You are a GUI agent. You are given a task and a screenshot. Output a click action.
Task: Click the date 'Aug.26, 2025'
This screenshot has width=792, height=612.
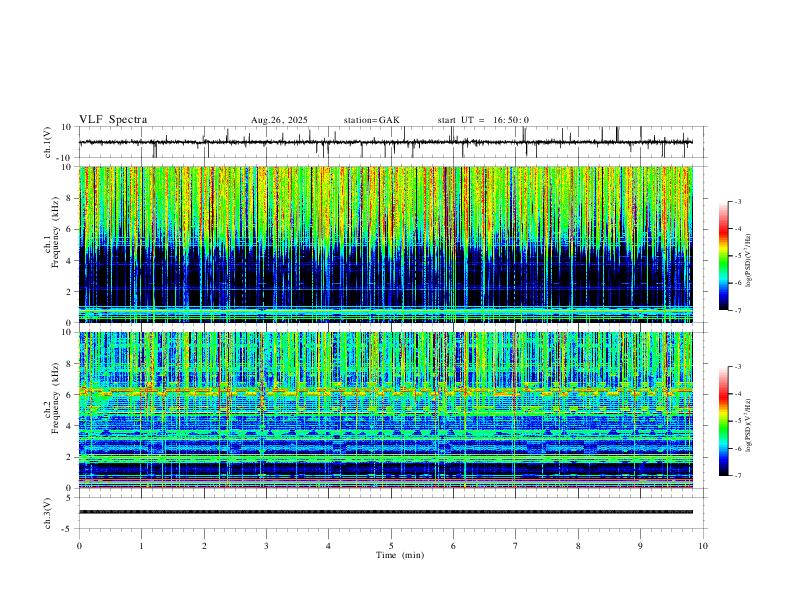279,120
